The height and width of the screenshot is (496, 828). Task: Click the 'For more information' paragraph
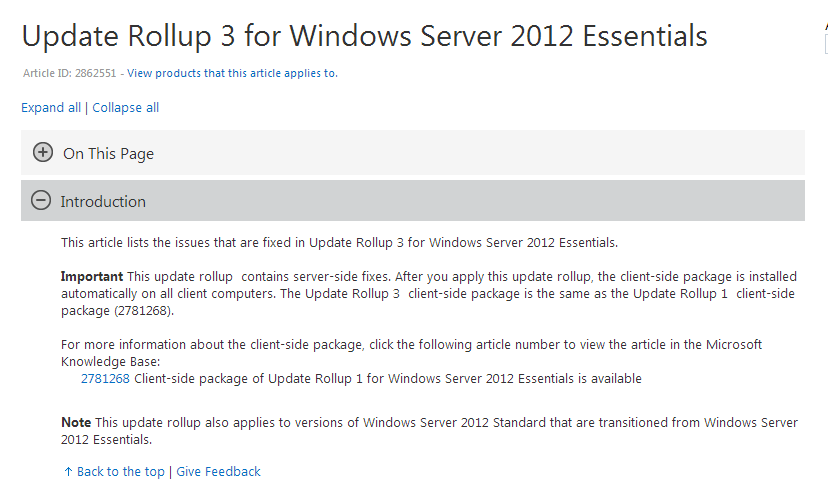(x=411, y=353)
